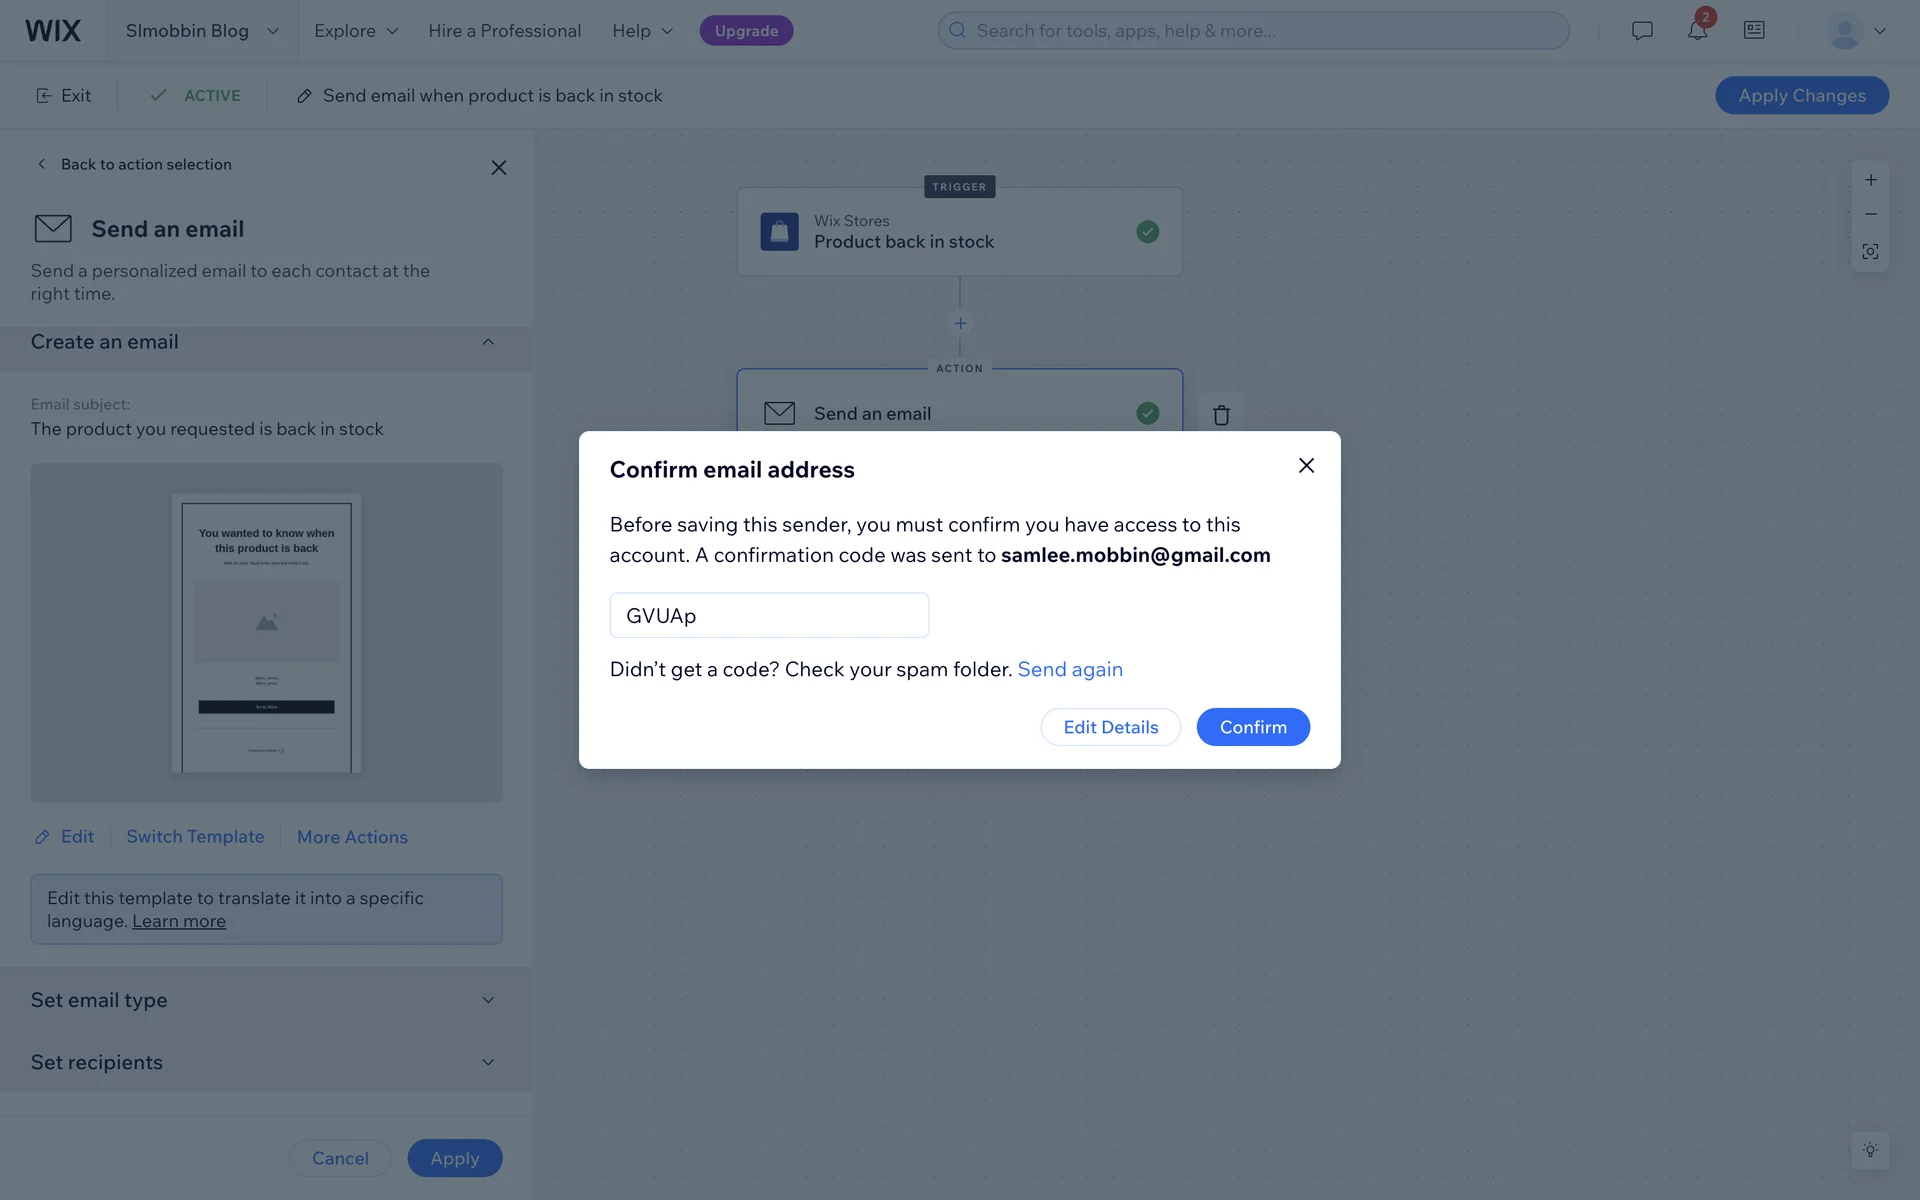Expand the Set recipients section

pos(488,1062)
